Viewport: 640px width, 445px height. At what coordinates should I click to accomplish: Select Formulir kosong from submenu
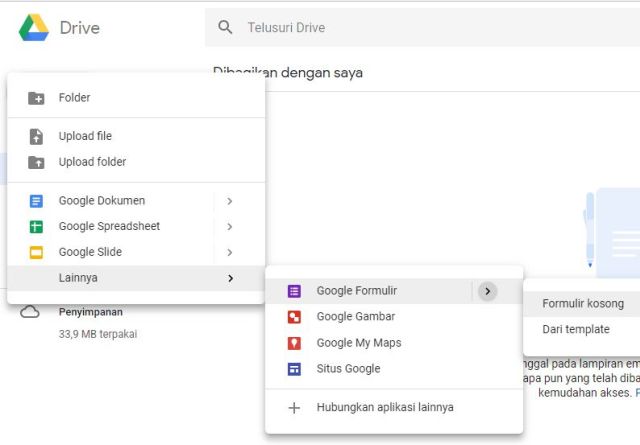[582, 303]
